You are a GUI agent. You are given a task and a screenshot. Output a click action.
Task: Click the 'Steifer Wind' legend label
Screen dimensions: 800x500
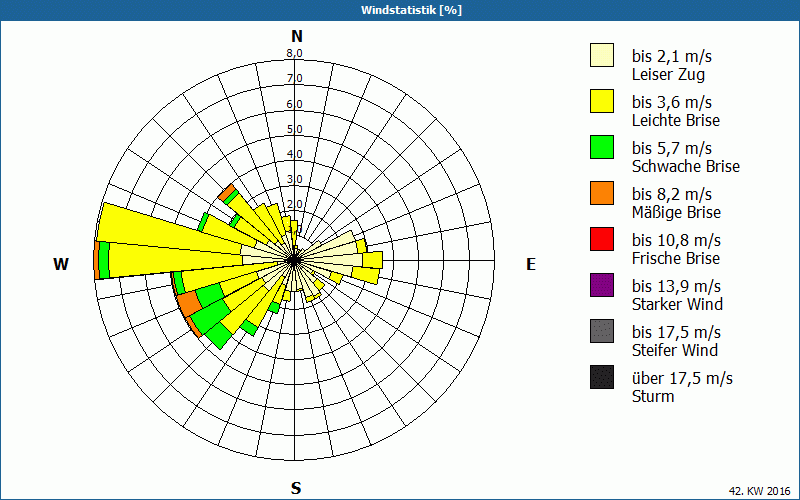pyautogui.click(x=674, y=350)
